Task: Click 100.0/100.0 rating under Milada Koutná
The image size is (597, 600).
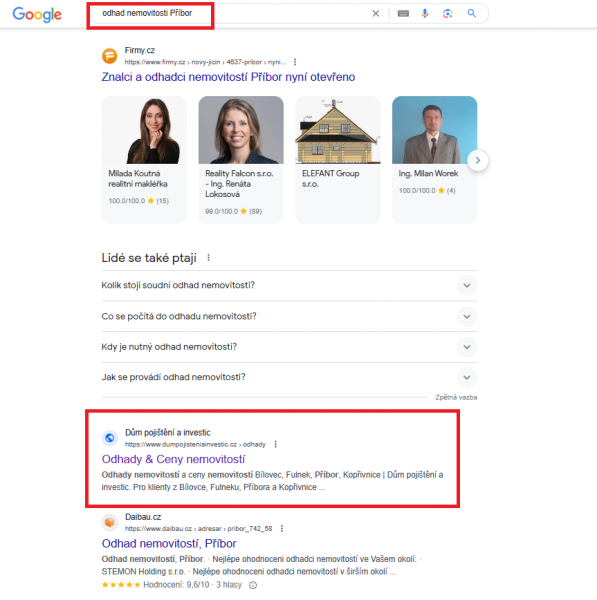Action: click(139, 201)
